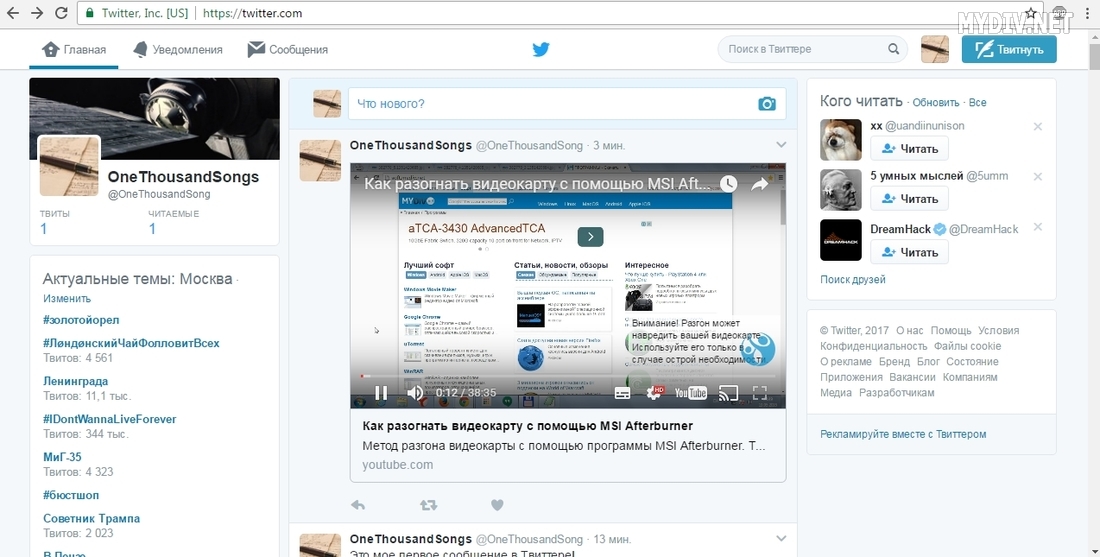The height and width of the screenshot is (557, 1100).
Task: Go back with the browser back arrow
Action: 13,13
